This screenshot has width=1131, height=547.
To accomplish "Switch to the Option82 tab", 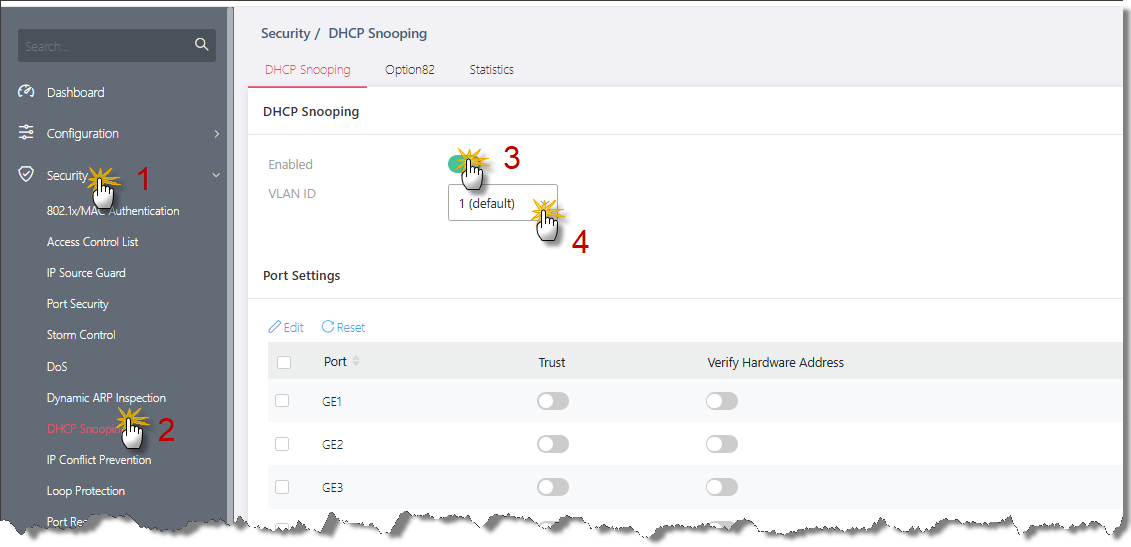I will (x=409, y=70).
